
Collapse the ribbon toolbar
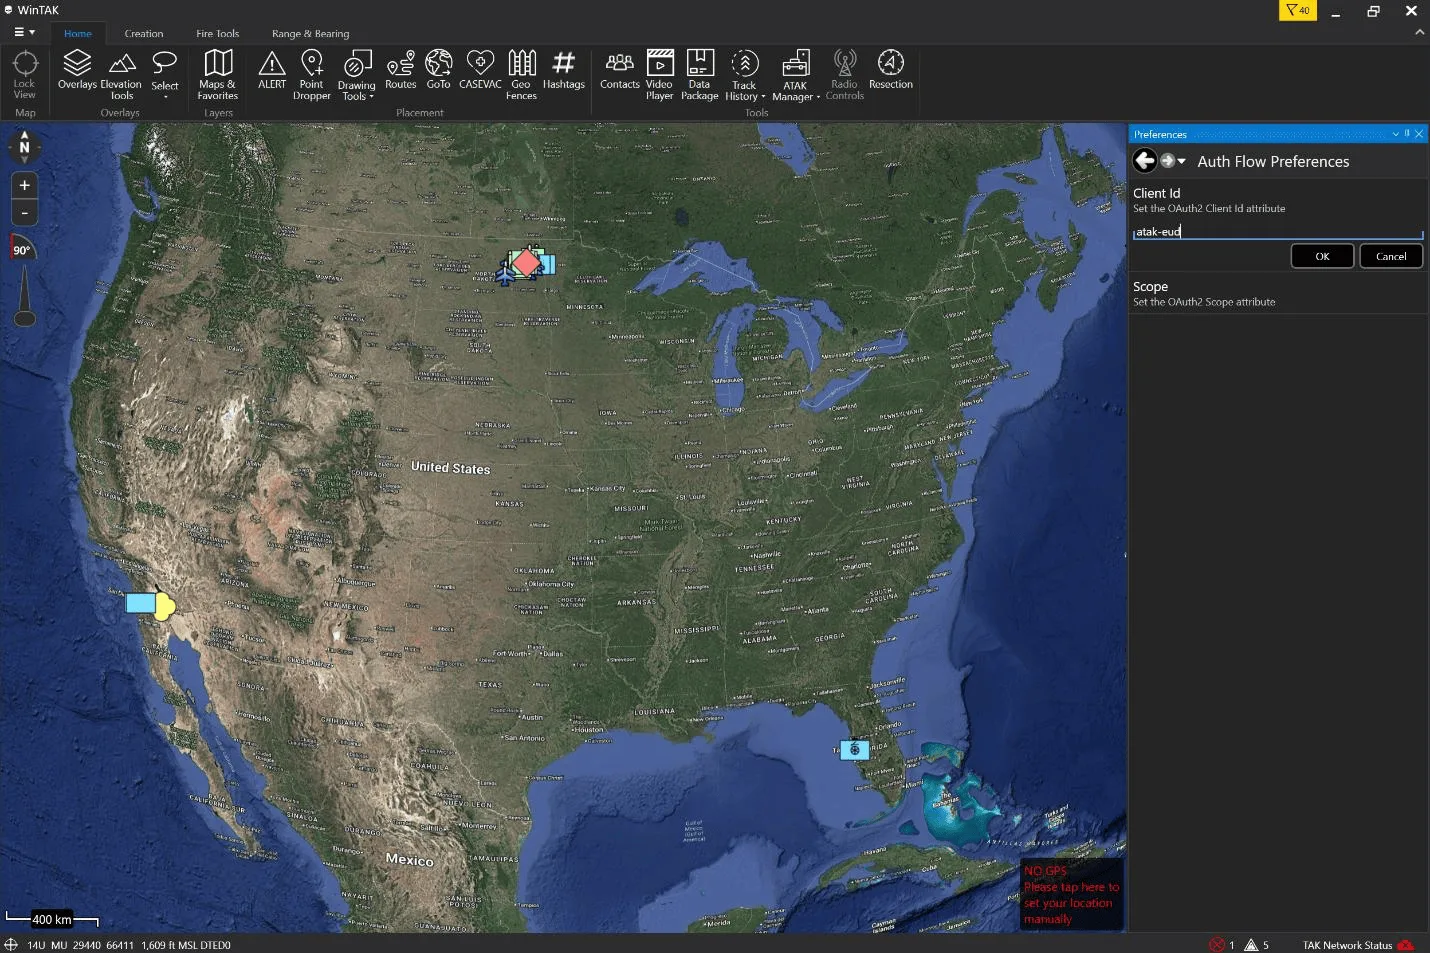1419,33
